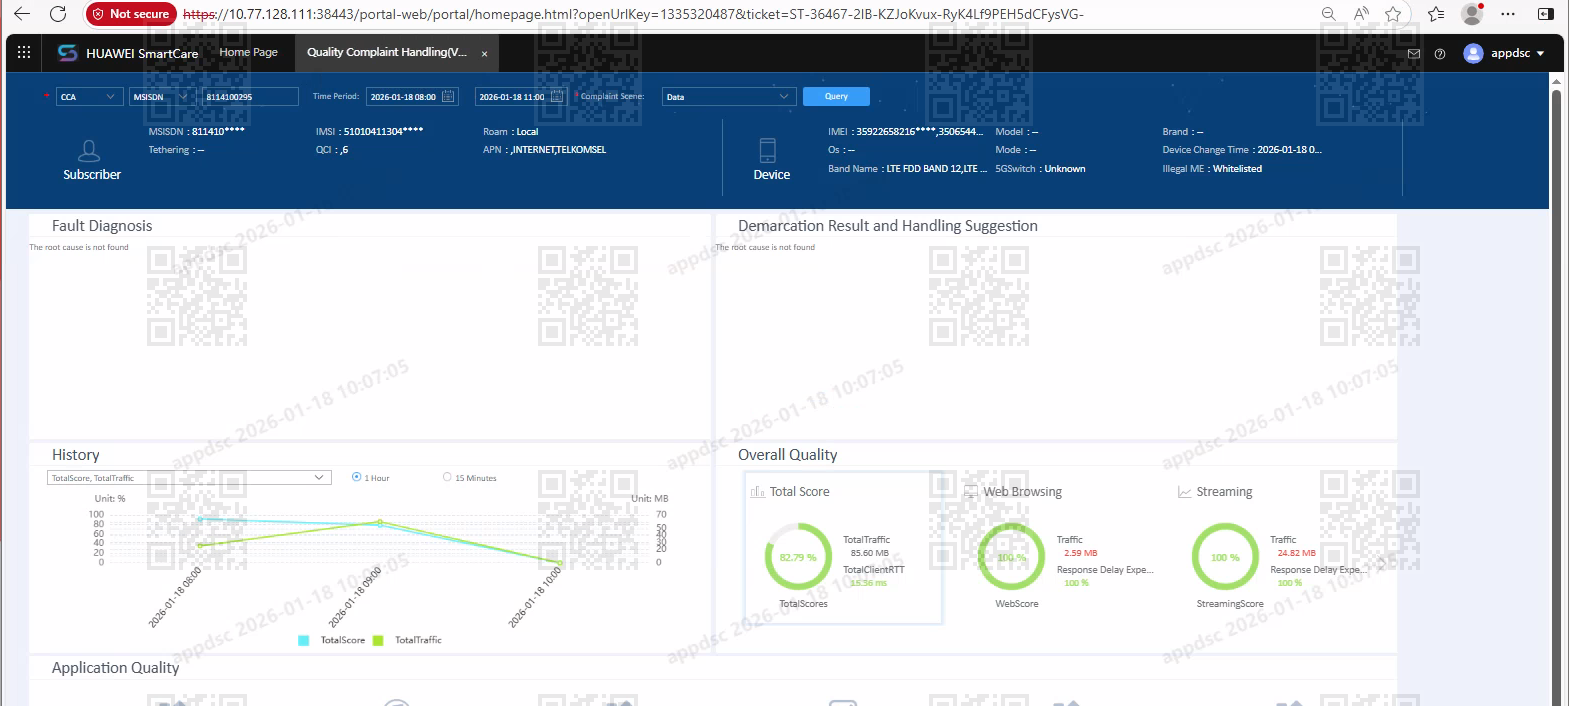Screen dimensions: 1569x706
Task: Click the Streaming card title
Action: pos(1224,492)
